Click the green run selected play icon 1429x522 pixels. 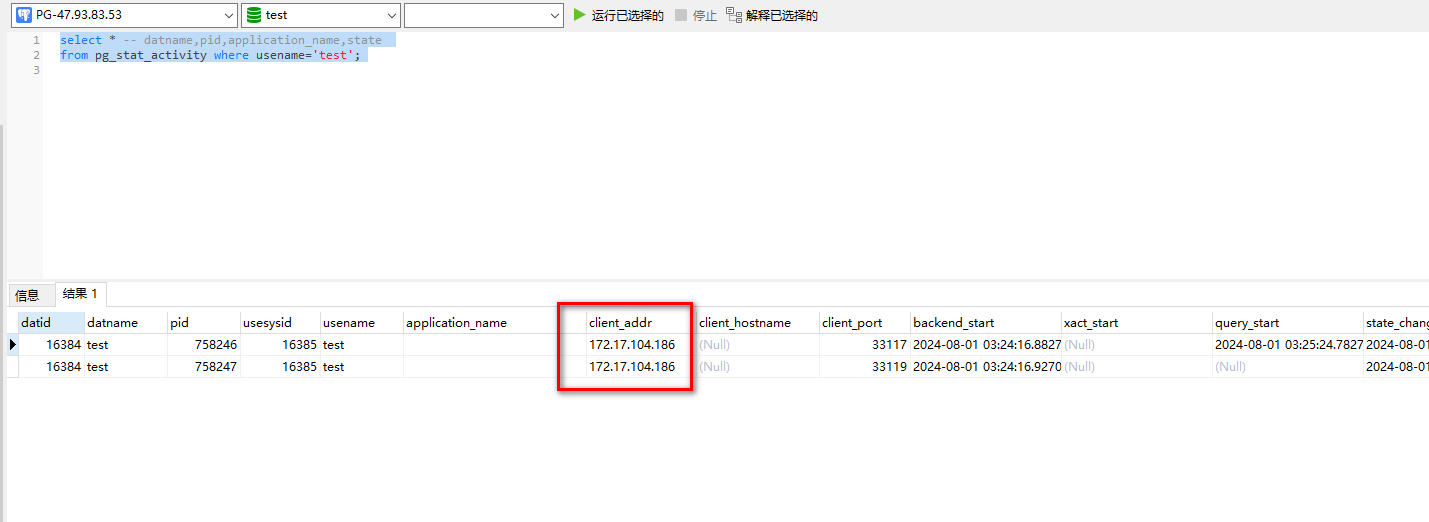pos(580,15)
